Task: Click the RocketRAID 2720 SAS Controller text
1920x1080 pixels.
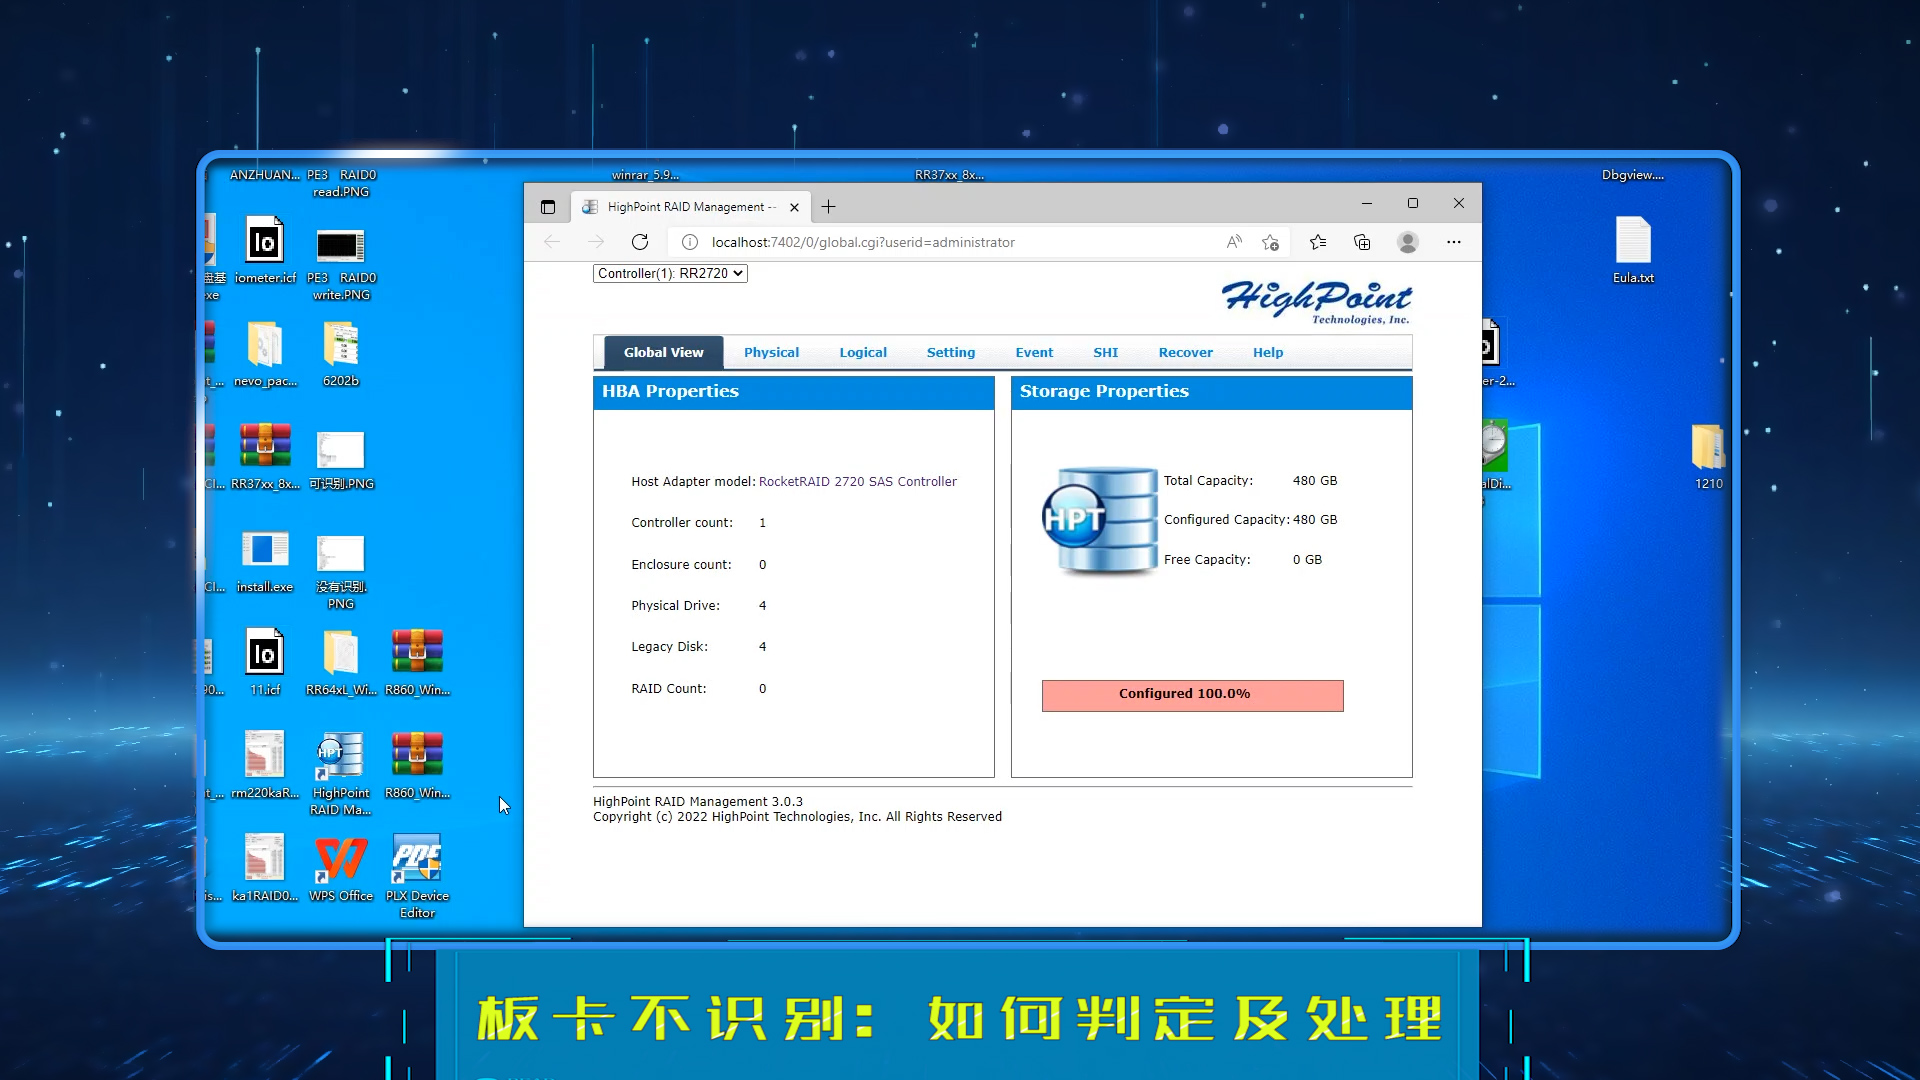Action: (x=857, y=481)
